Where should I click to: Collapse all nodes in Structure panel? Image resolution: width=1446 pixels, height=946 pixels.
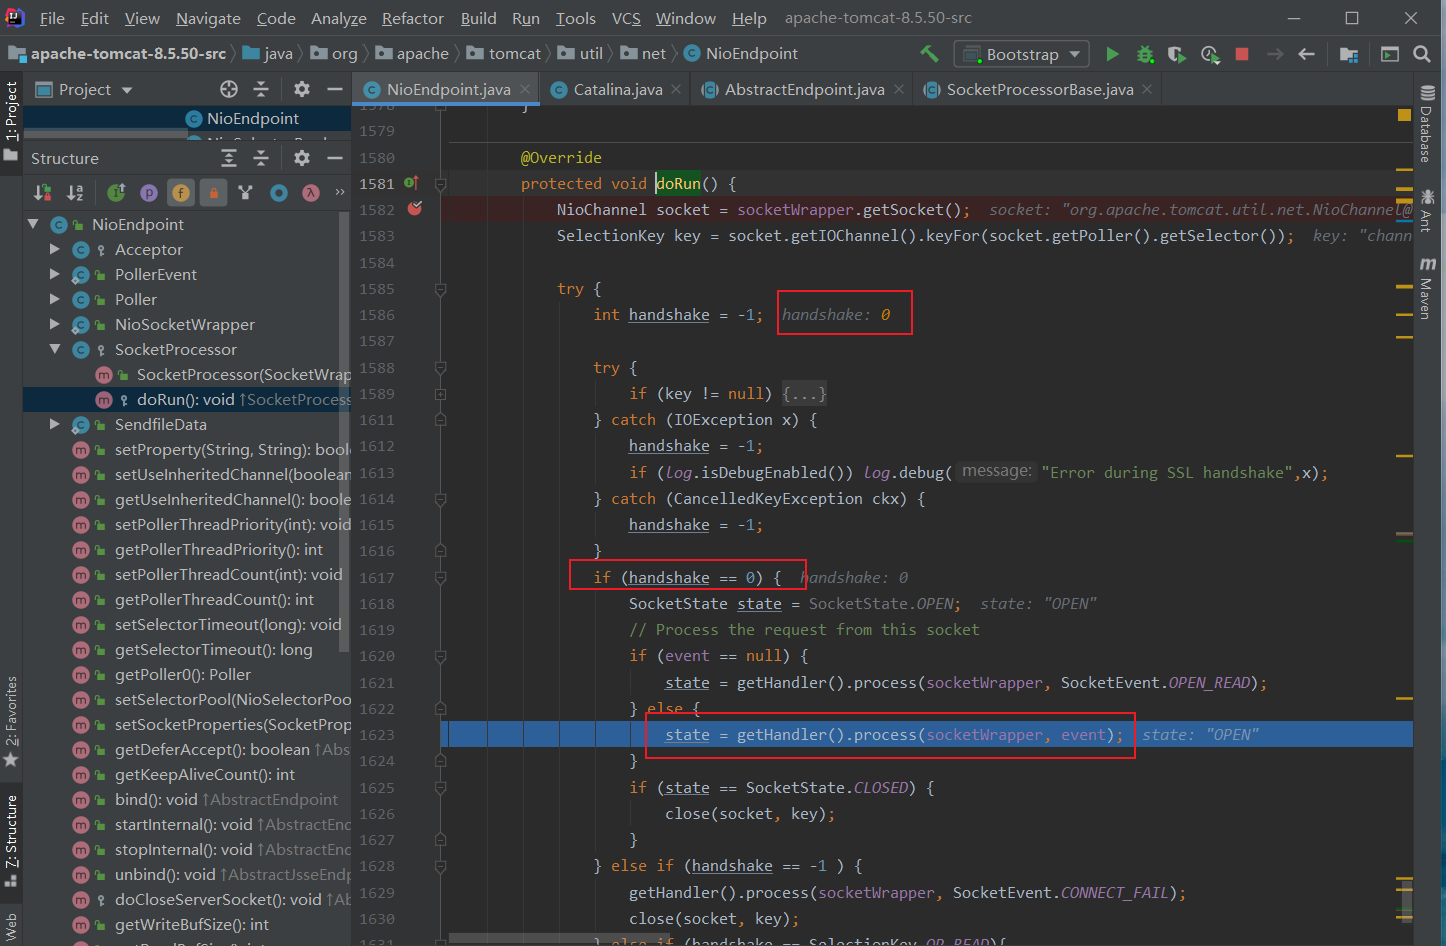[x=261, y=158]
